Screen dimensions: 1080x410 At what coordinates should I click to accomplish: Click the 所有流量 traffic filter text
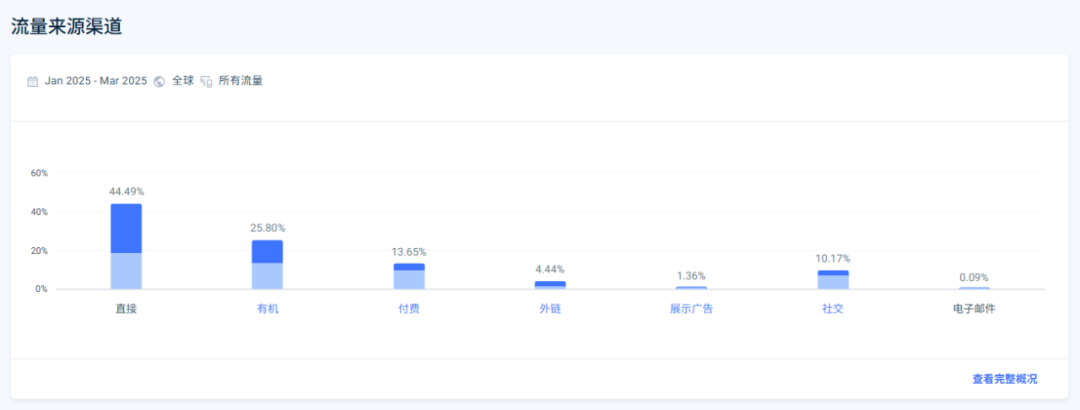240,81
